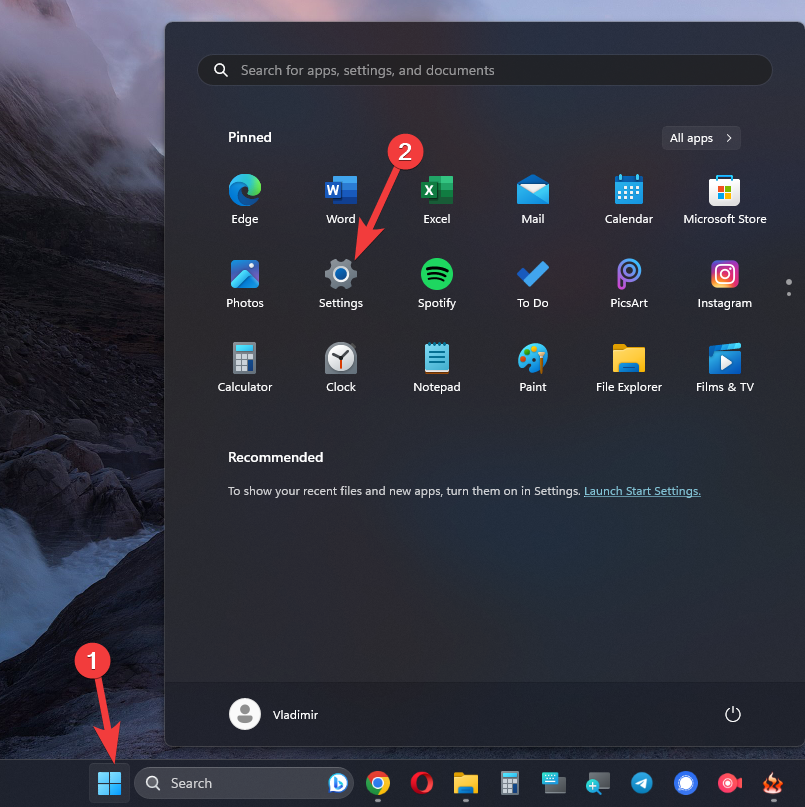Open the power options button
805x807 pixels.
coord(733,714)
